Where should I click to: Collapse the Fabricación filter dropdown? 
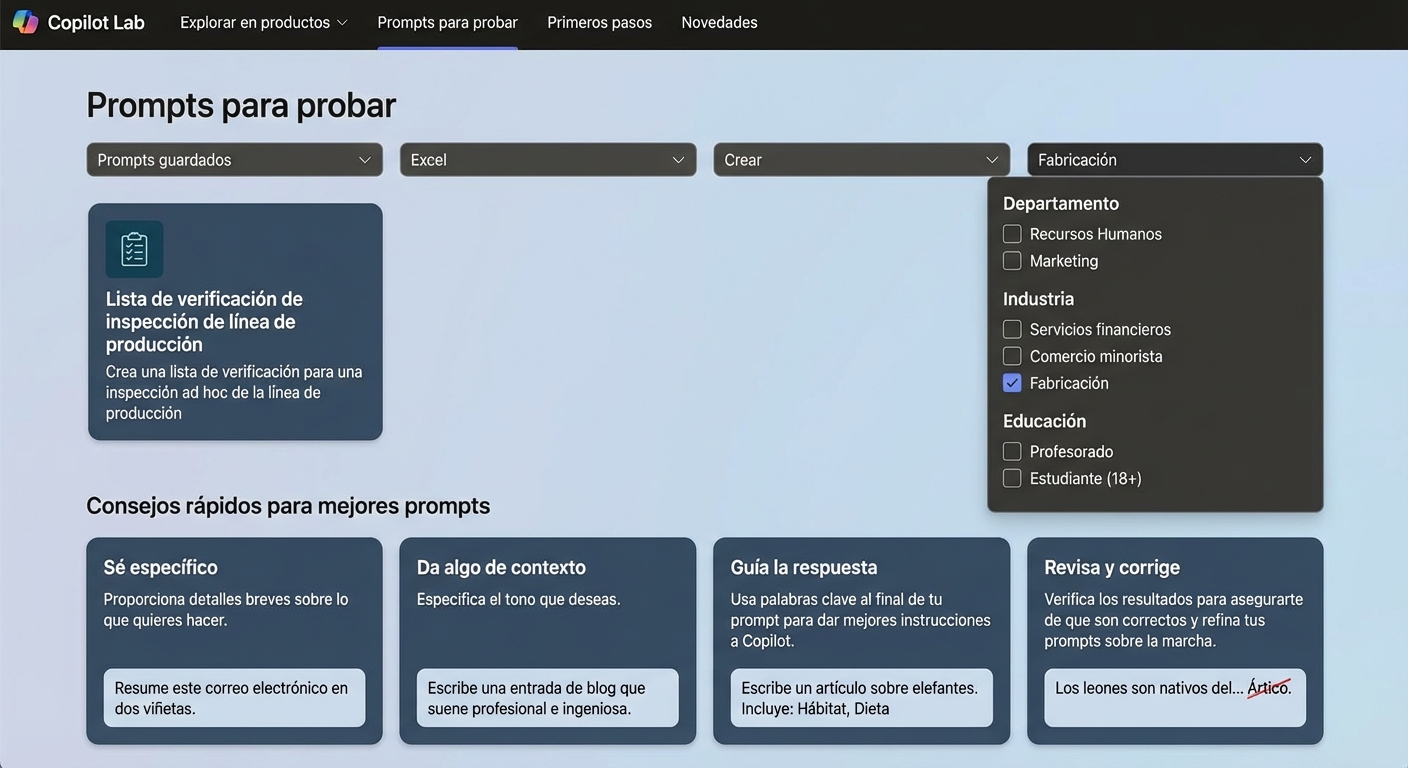tap(1174, 159)
